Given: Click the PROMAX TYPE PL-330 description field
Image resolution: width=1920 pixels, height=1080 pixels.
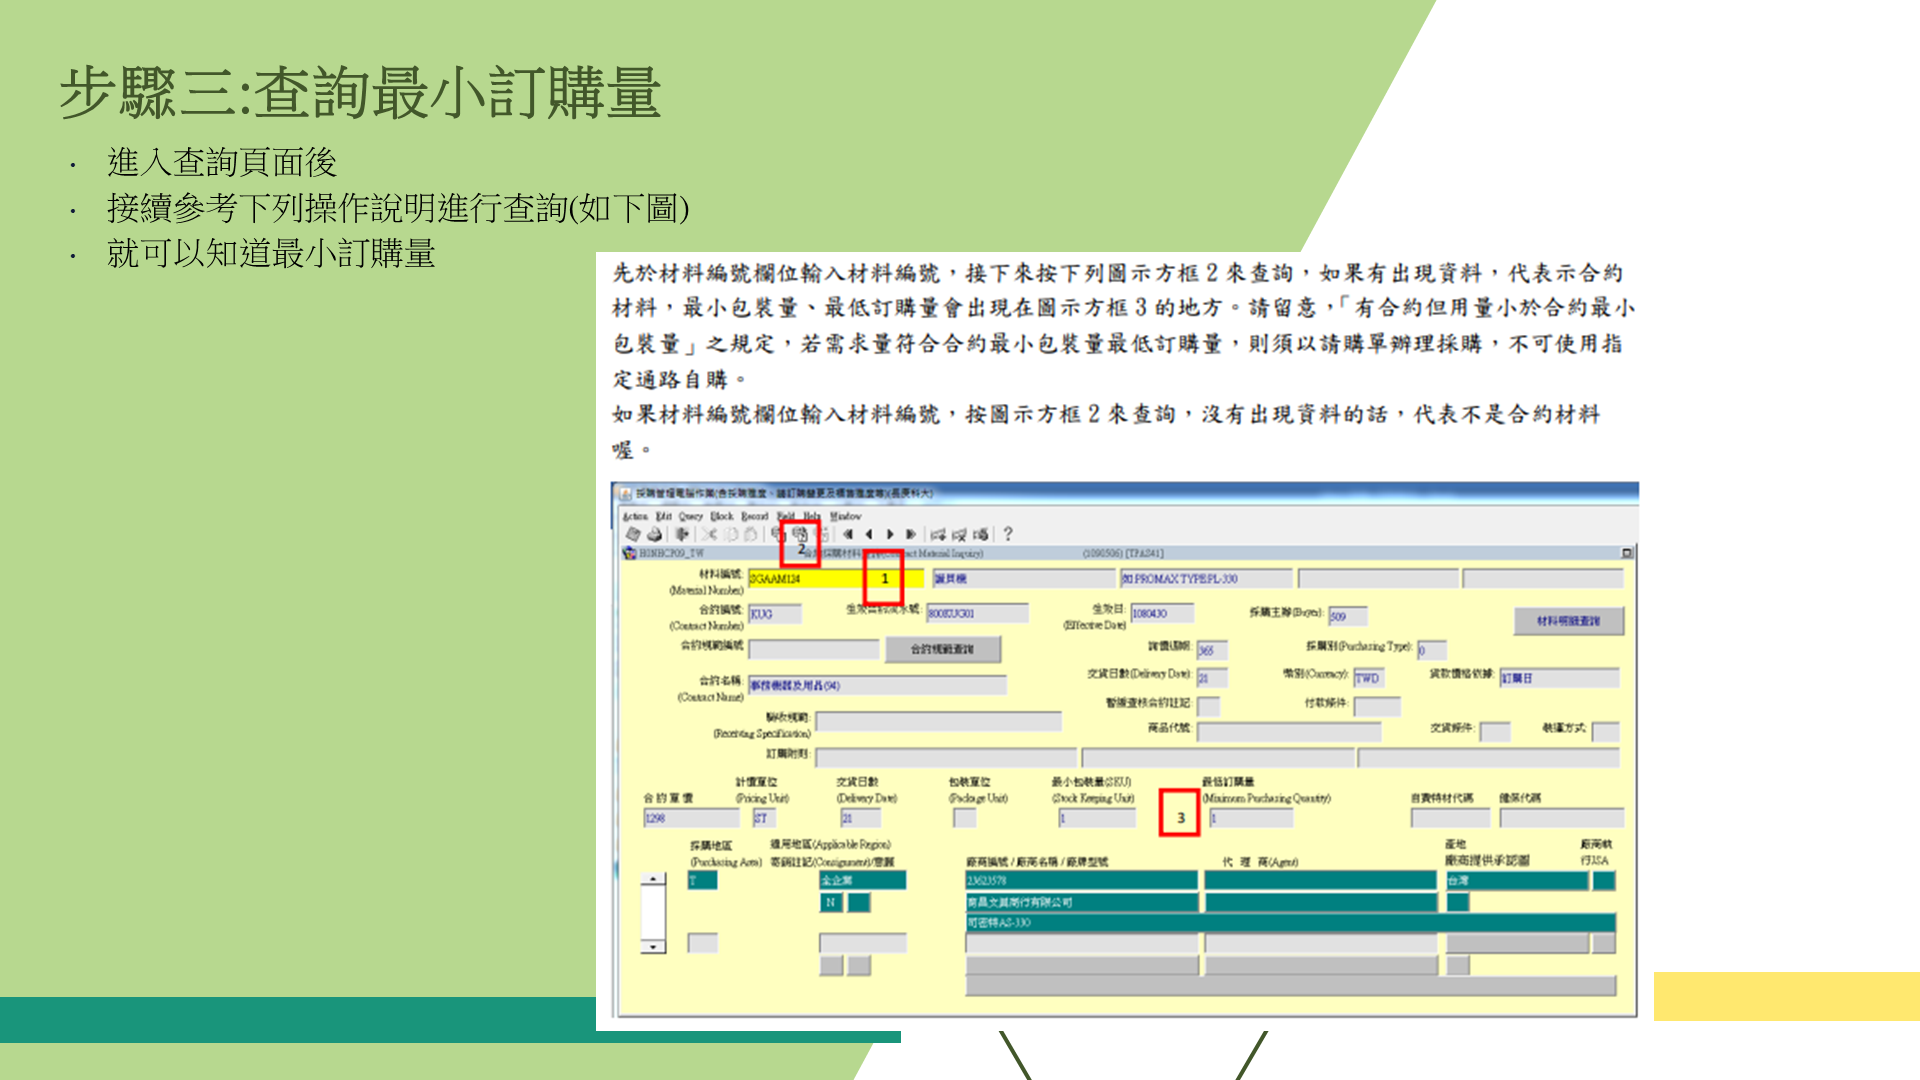Looking at the screenshot, I should point(1206,579).
